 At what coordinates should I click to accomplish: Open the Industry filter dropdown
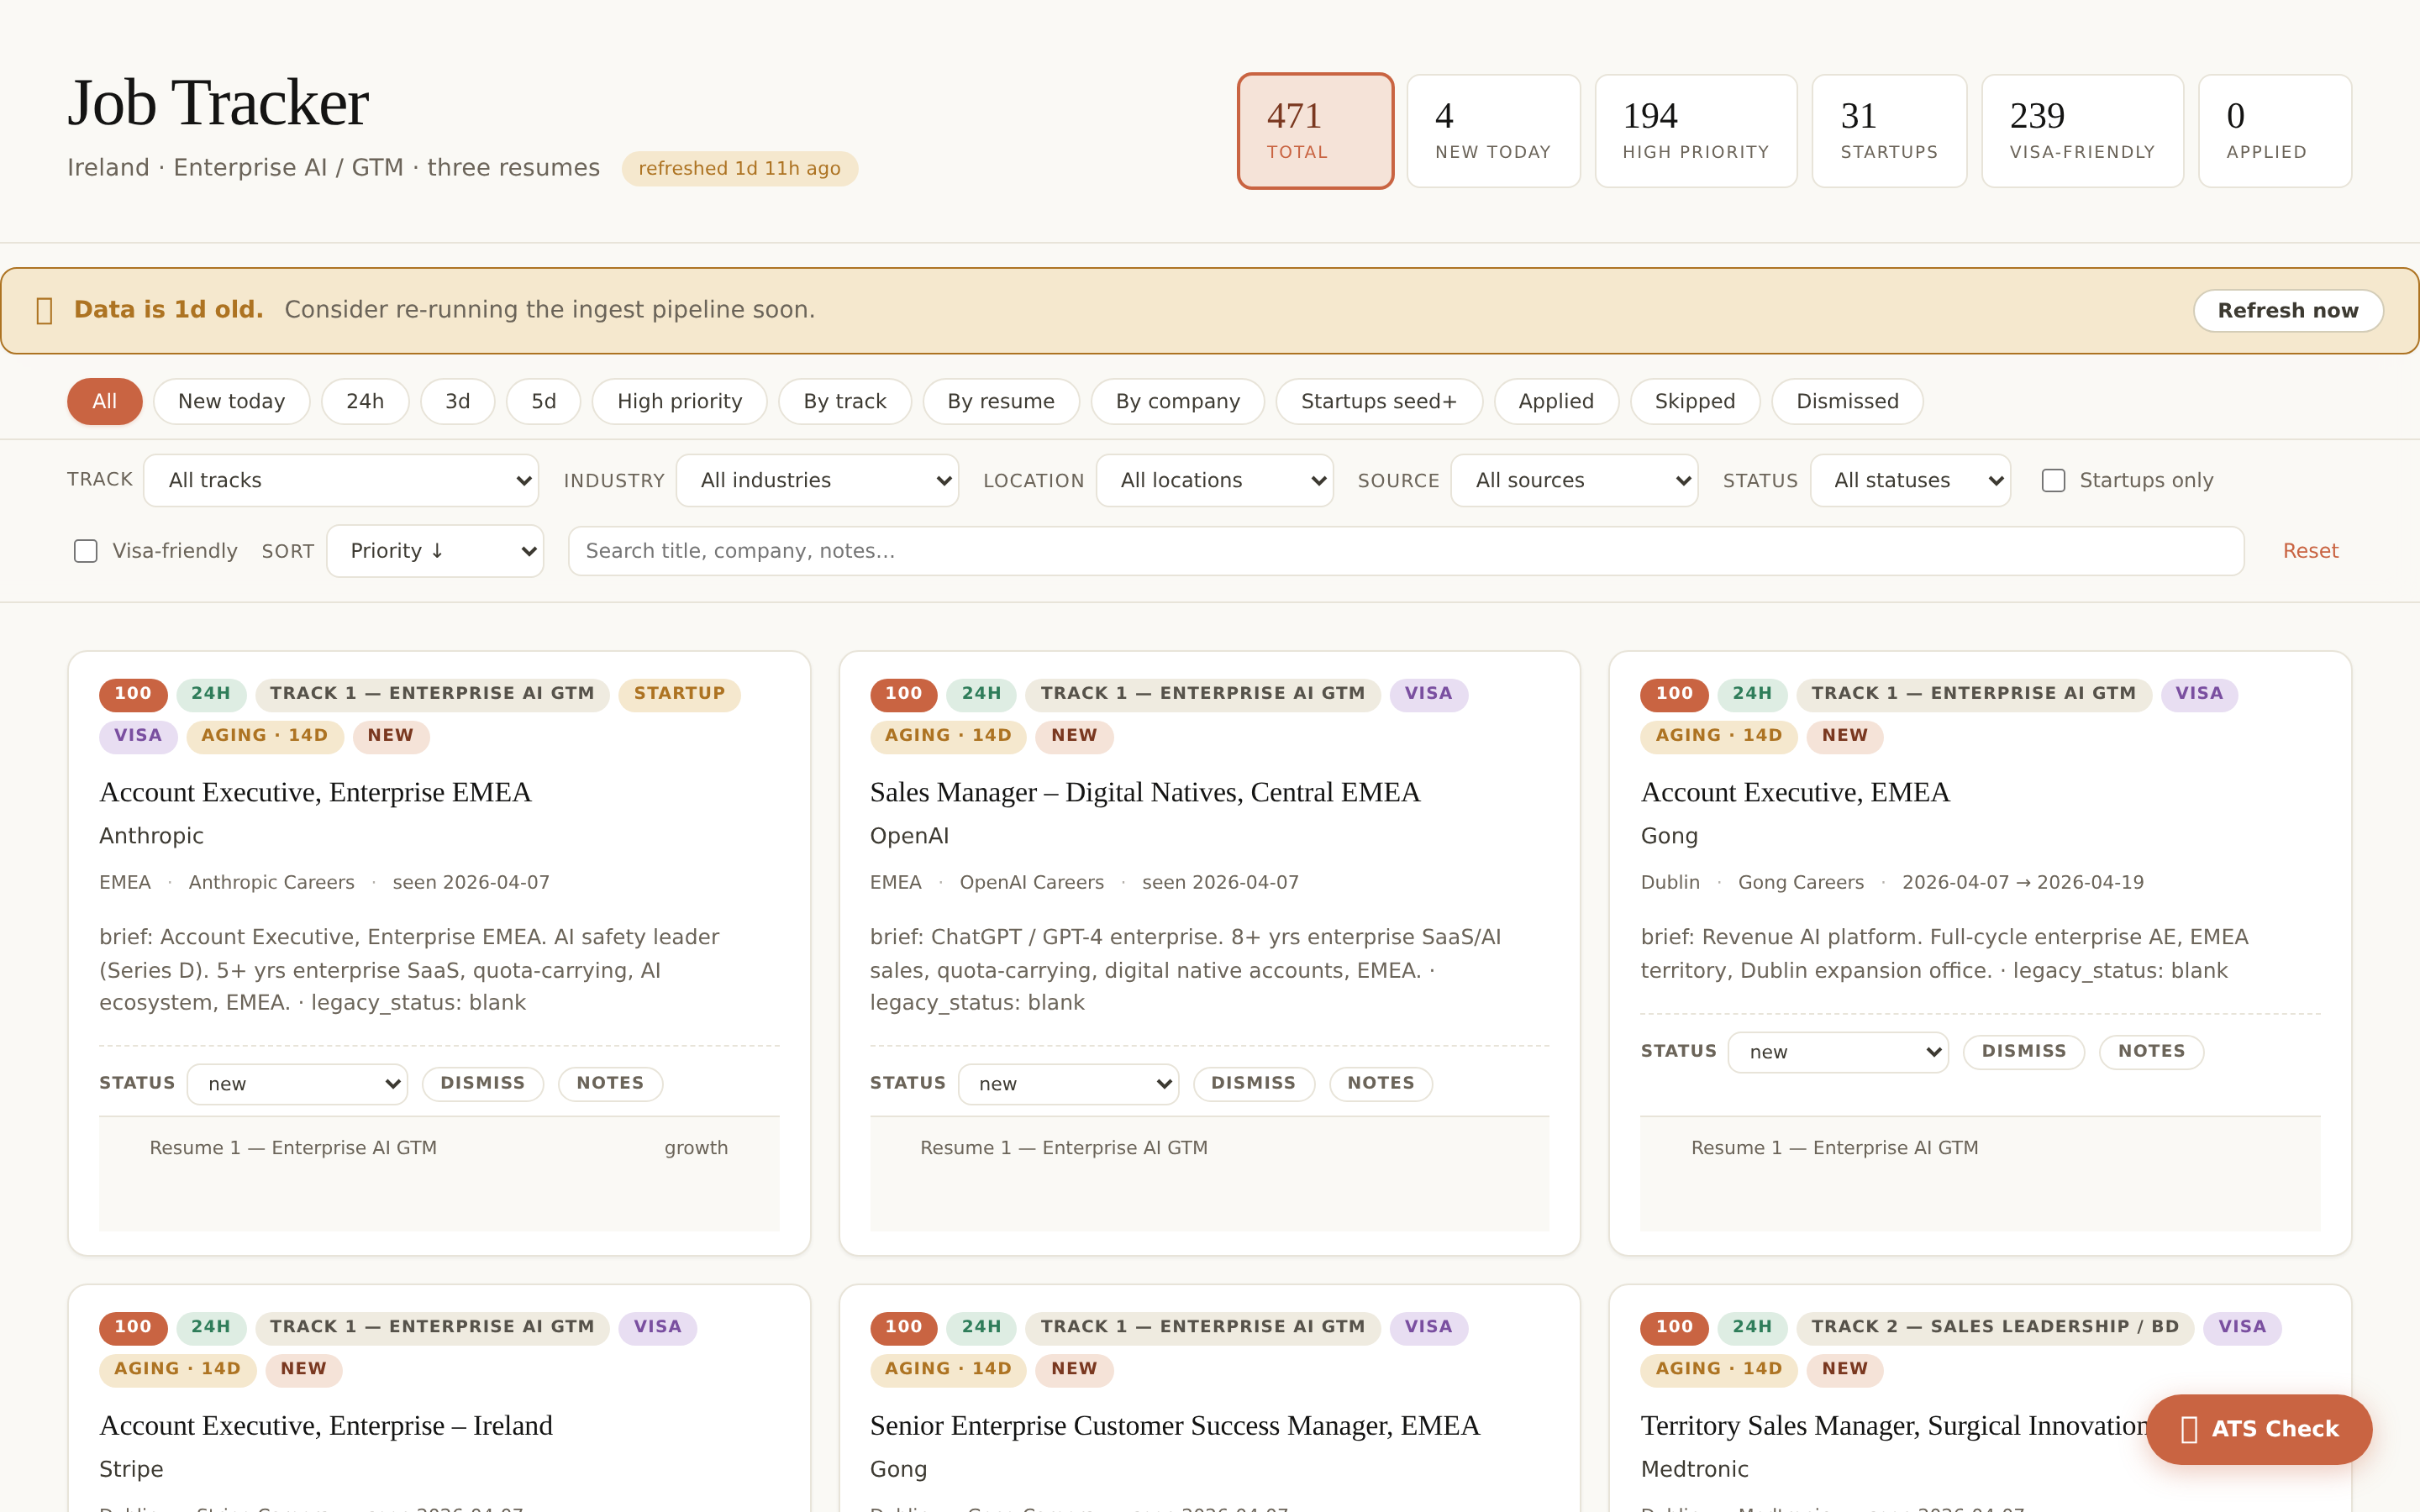(x=816, y=480)
